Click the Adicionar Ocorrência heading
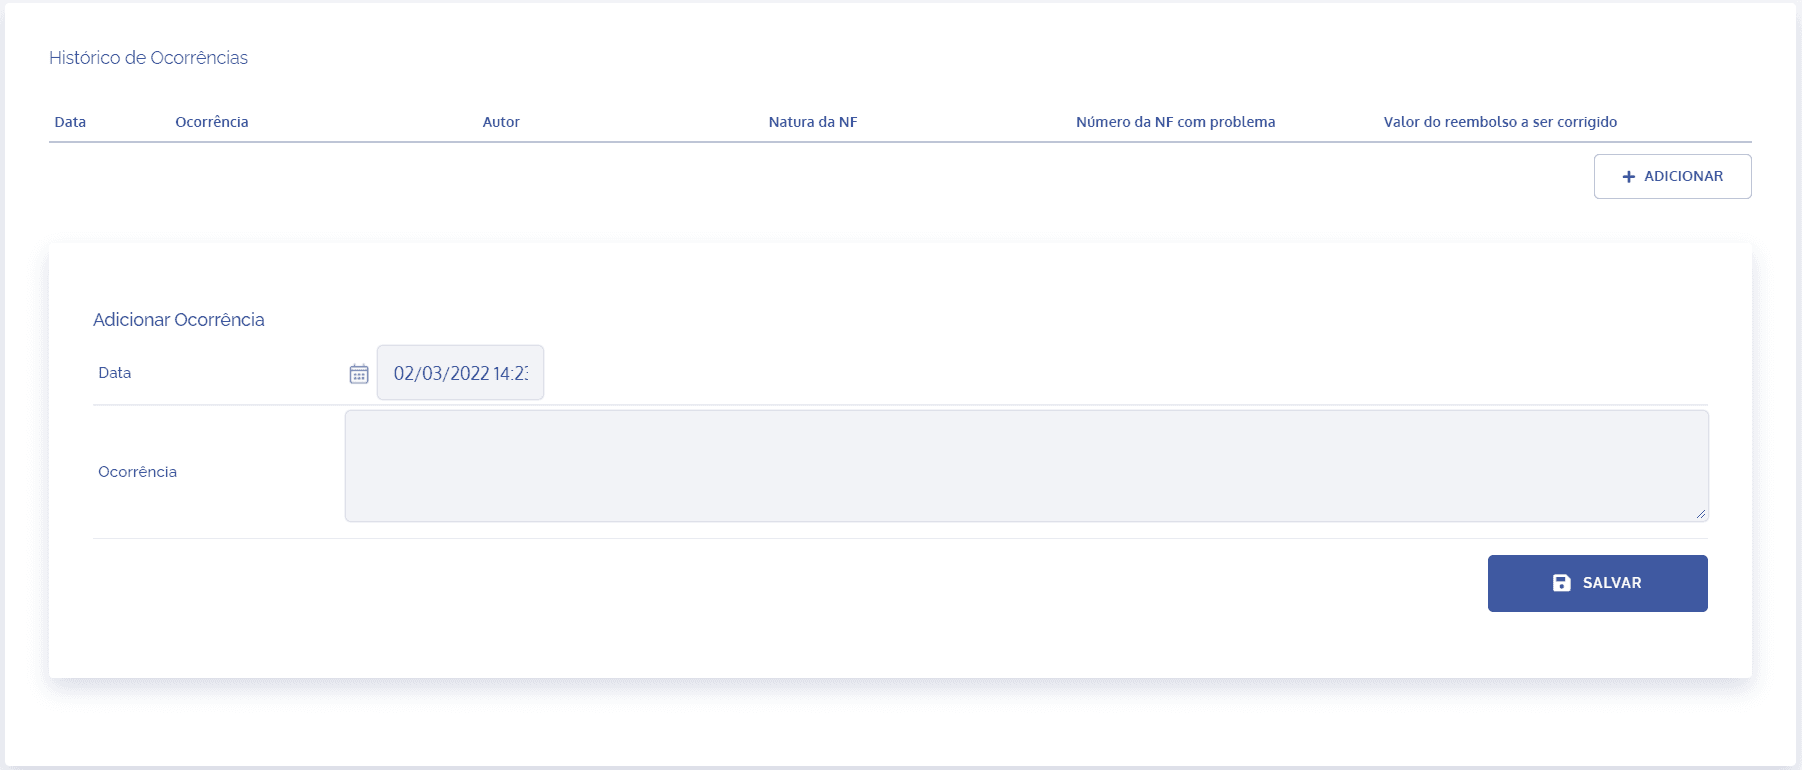Image resolution: width=1802 pixels, height=770 pixels. (x=179, y=320)
